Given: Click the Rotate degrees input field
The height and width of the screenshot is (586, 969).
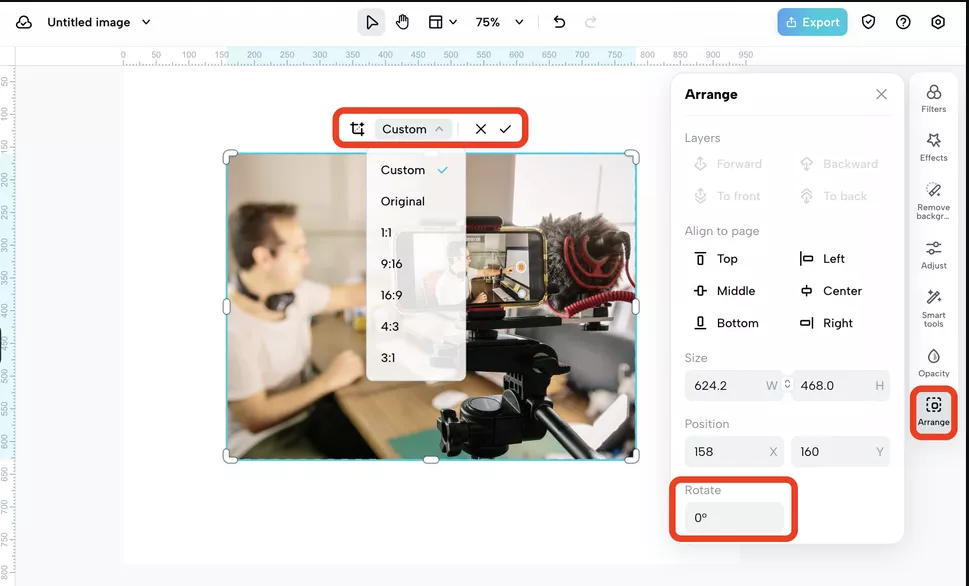Looking at the screenshot, I should 734,518.
